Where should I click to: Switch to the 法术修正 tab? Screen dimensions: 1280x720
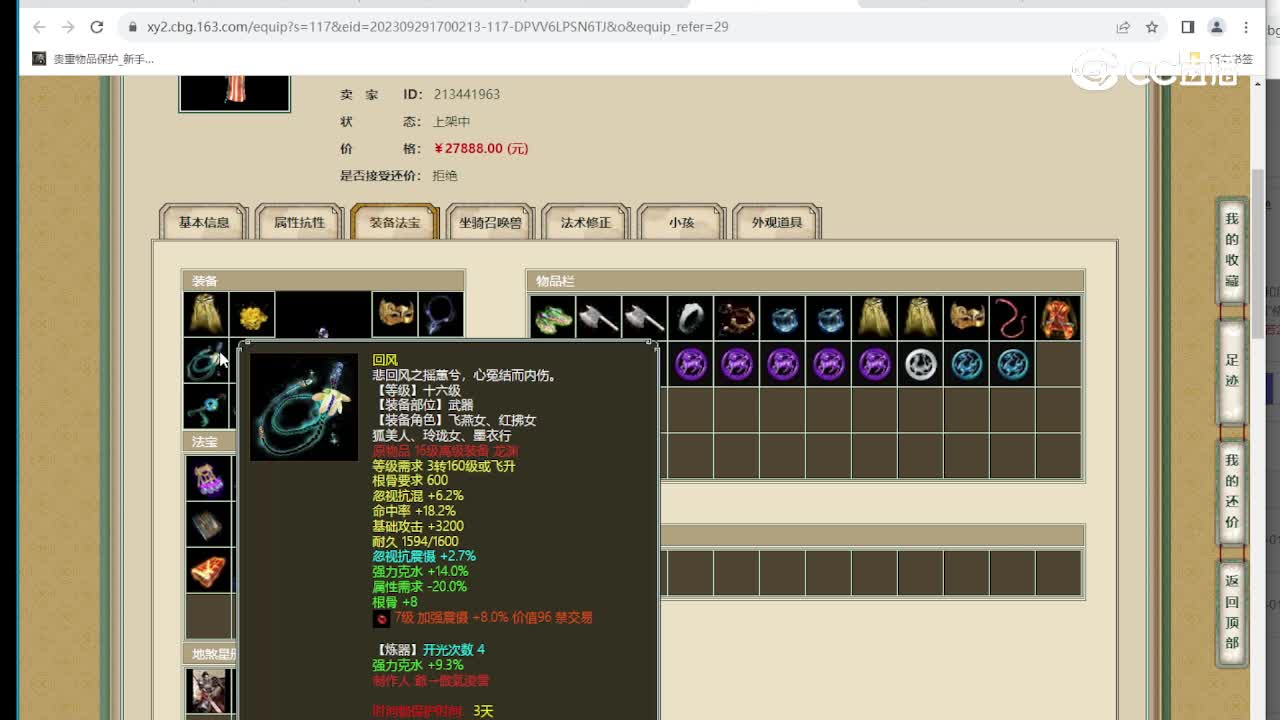pyautogui.click(x=586, y=222)
